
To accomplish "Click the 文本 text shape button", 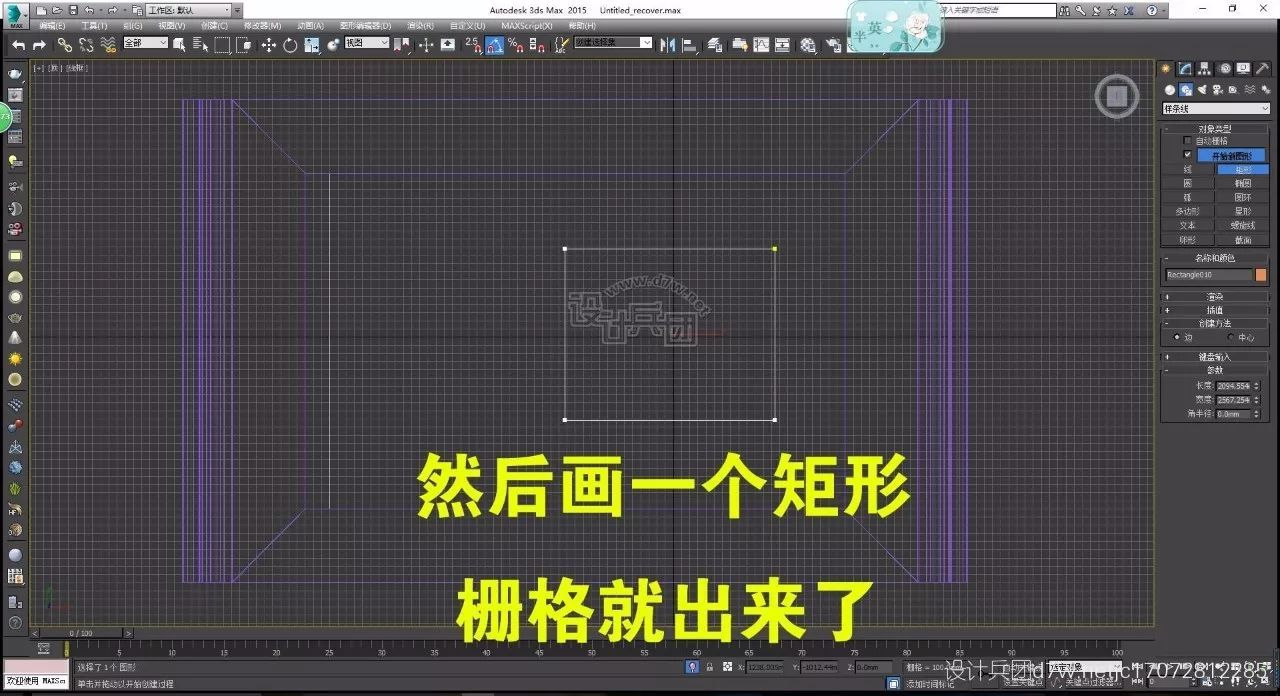I will [x=1188, y=225].
